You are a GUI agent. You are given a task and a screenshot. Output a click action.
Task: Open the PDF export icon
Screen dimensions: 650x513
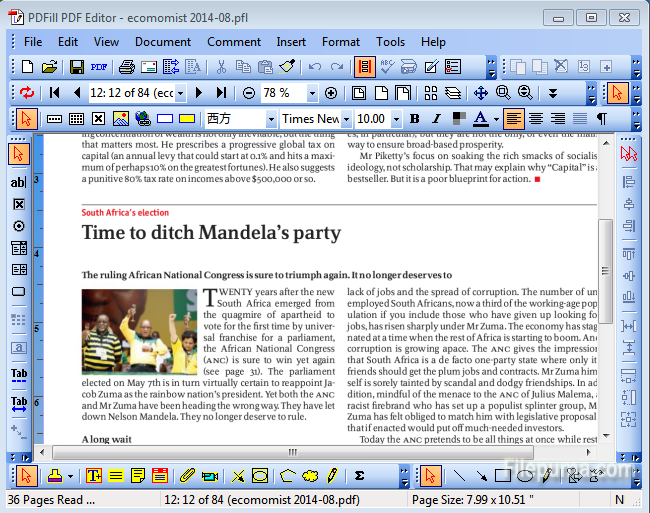coord(99,67)
